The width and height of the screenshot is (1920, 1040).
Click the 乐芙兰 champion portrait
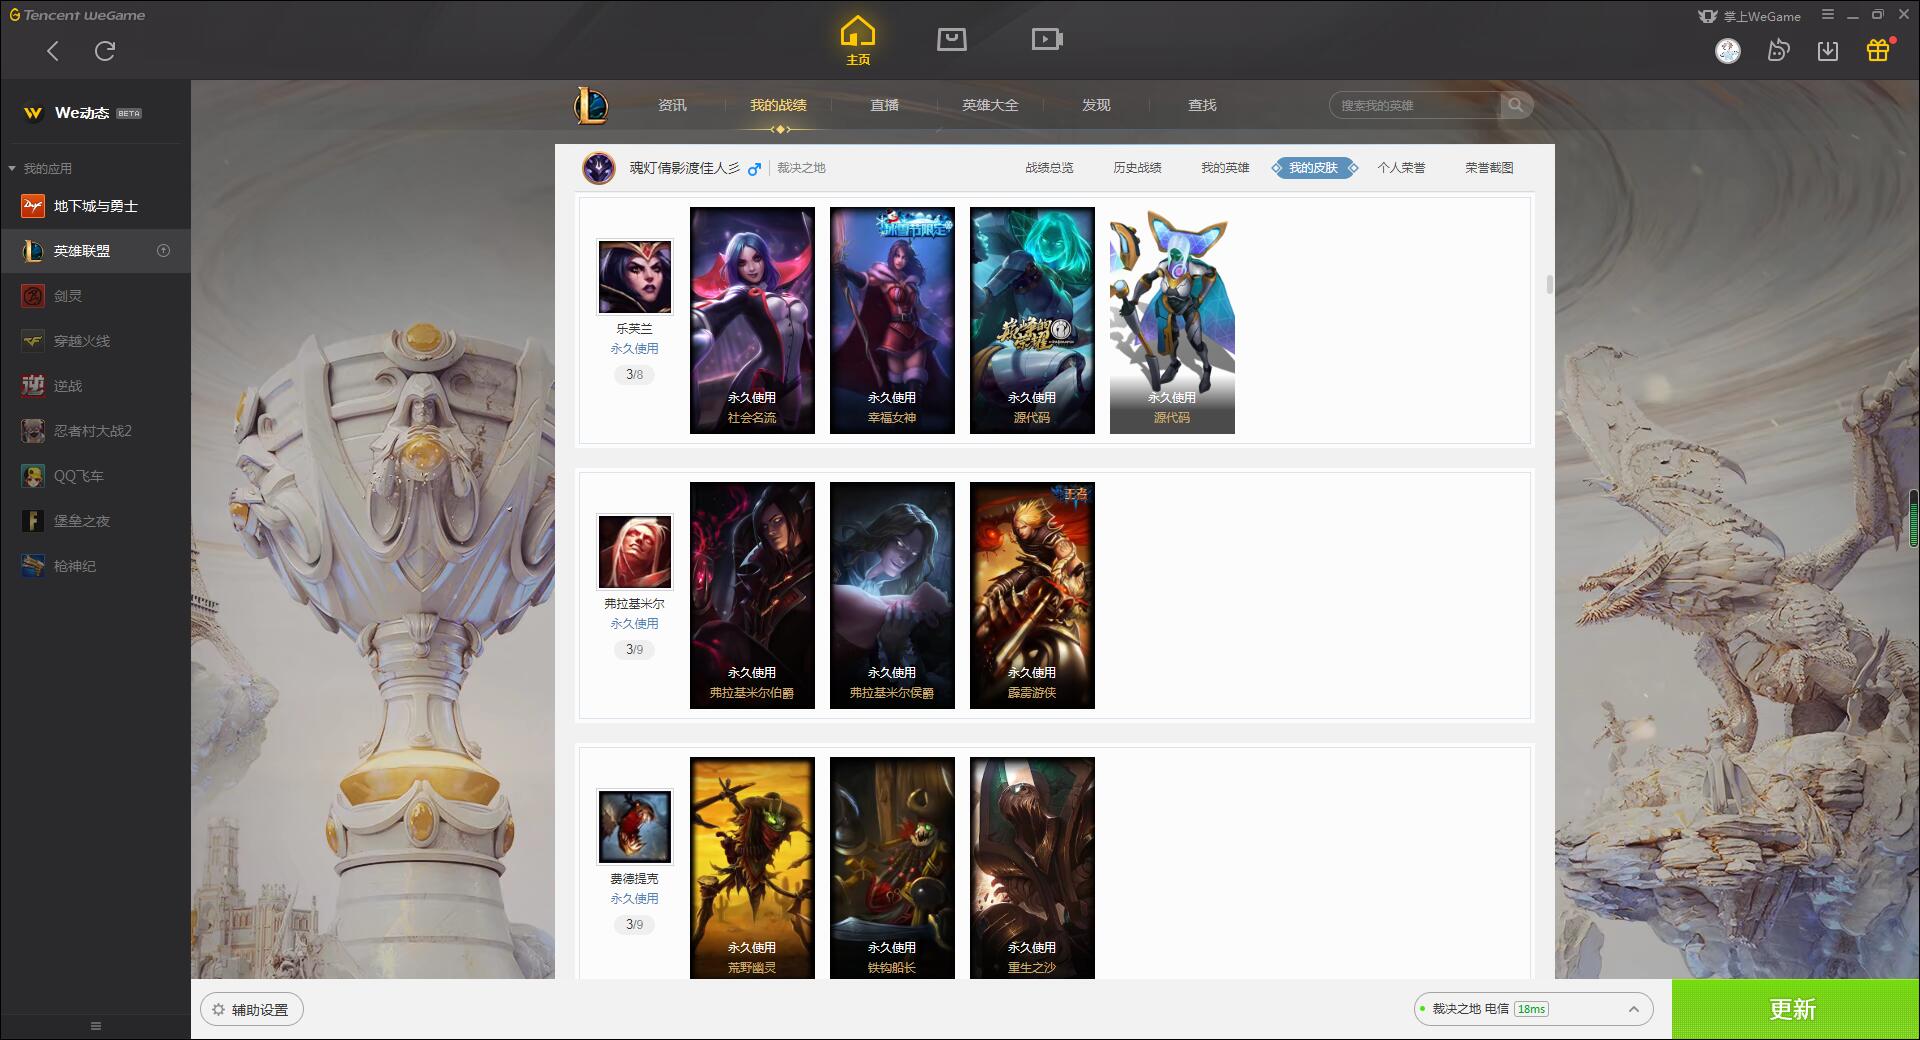tap(635, 277)
